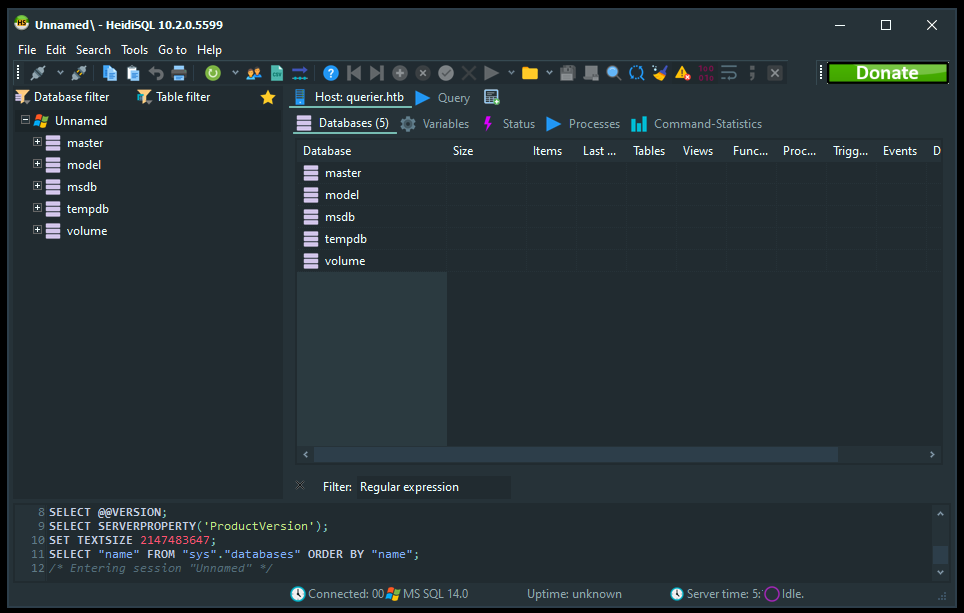Click the green Donate button
Image resolution: width=964 pixels, height=613 pixels.
point(887,73)
